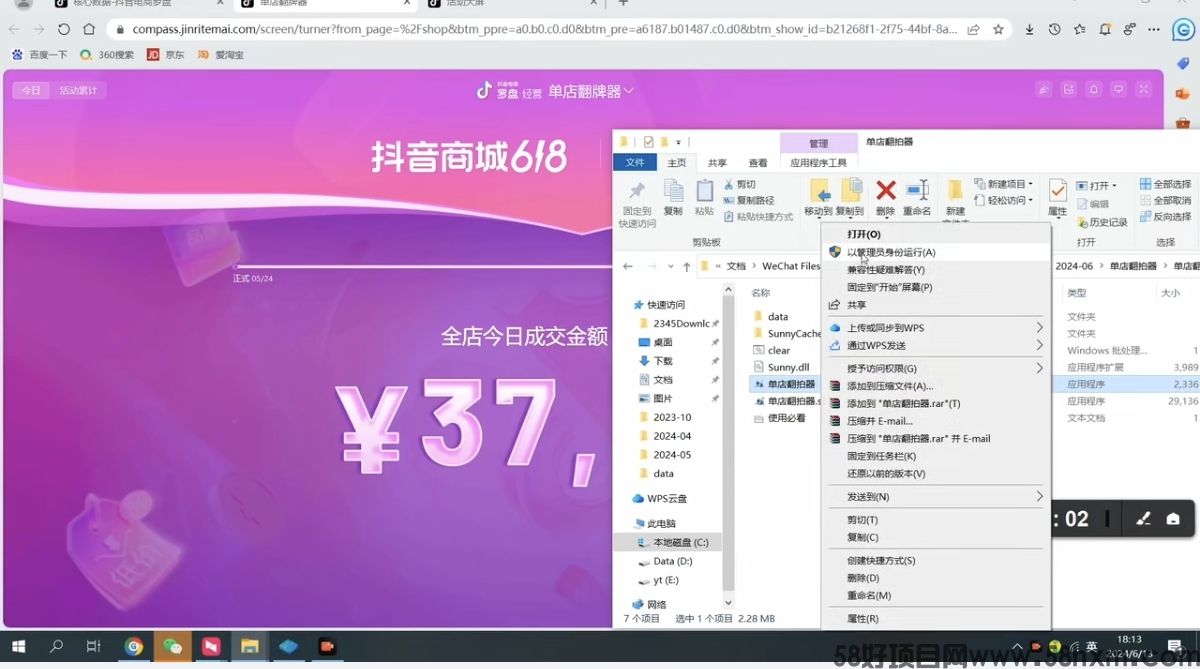Click the 剪切 (Cut) scissors icon
This screenshot has width=1200, height=669.
tap(729, 184)
